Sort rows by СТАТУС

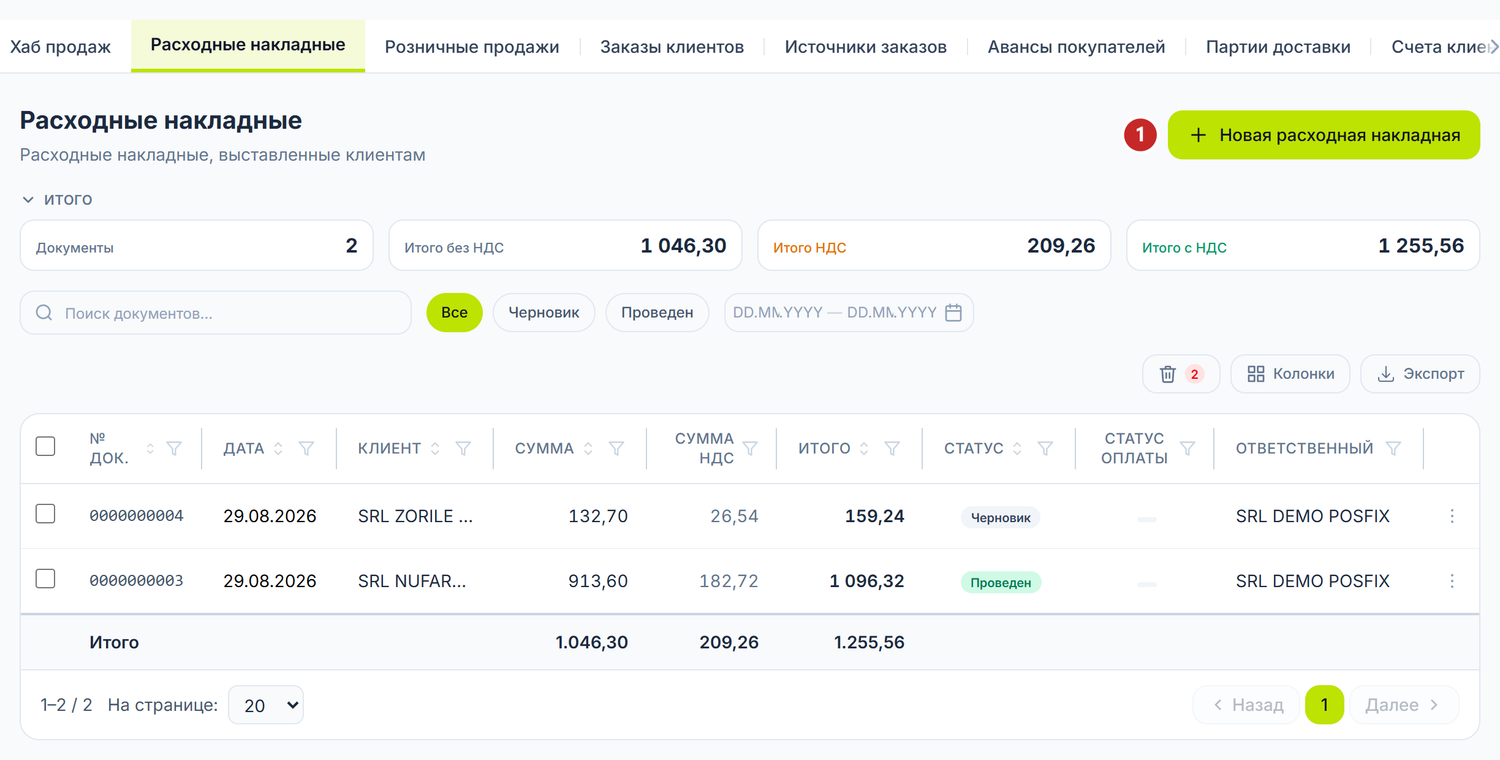1017,449
